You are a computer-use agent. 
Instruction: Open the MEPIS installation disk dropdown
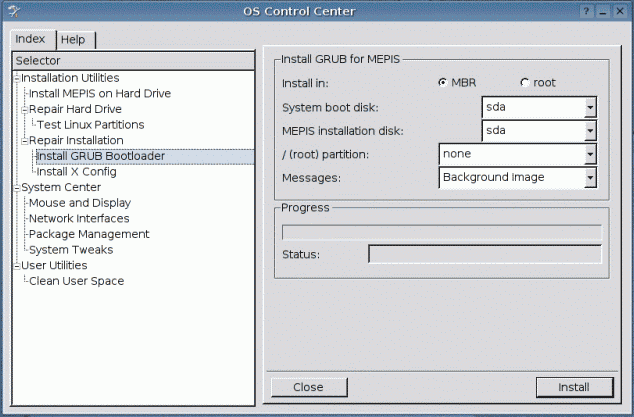click(539, 131)
